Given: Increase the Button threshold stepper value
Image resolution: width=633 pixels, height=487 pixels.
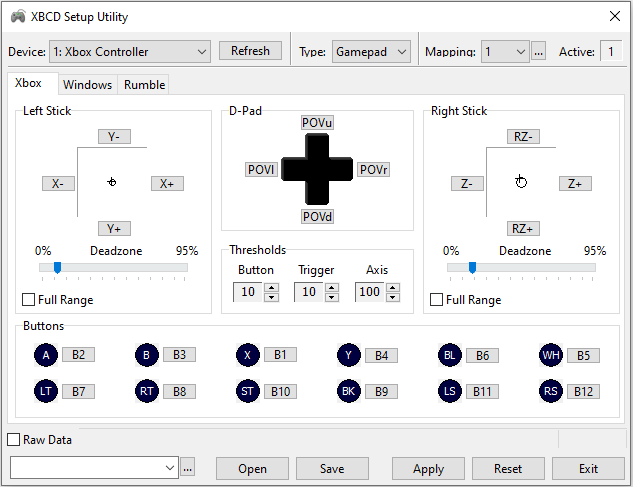Looking at the screenshot, I should tap(272, 287).
